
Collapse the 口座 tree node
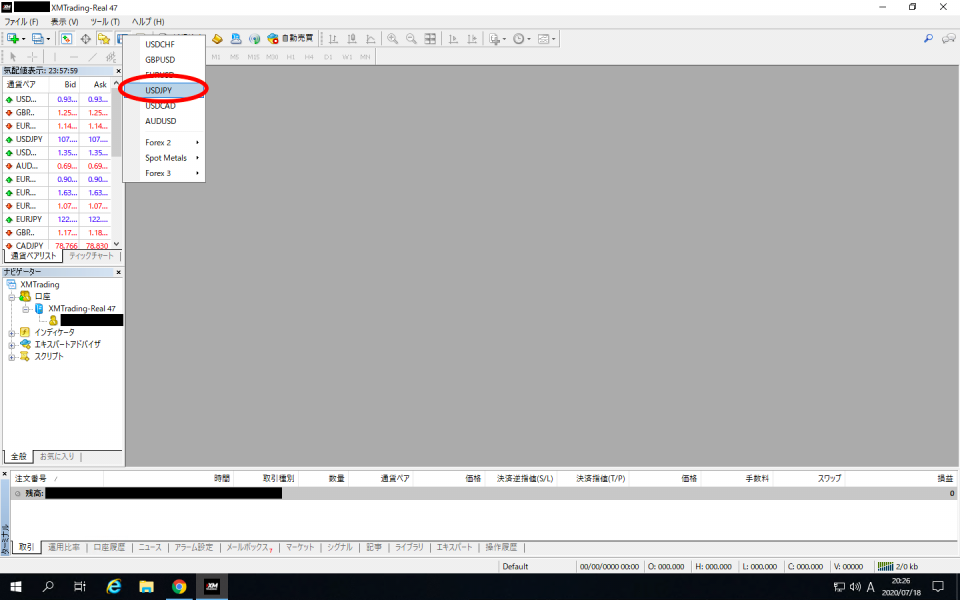pyautogui.click(x=12, y=297)
